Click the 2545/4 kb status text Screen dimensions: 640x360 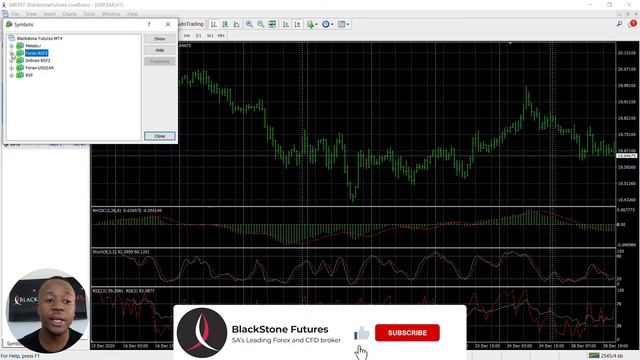pos(612,356)
